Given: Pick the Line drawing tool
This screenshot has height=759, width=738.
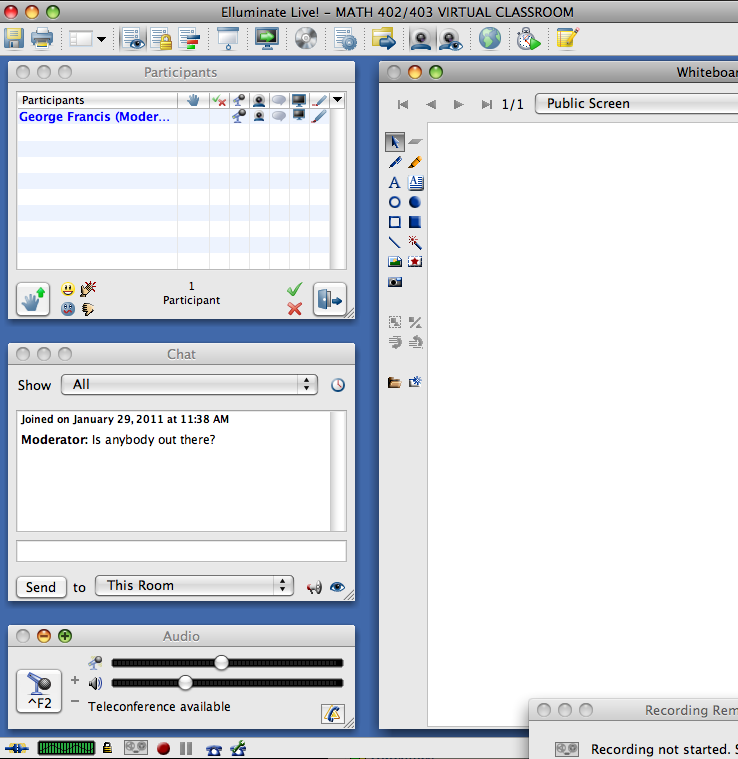Looking at the screenshot, I should pyautogui.click(x=395, y=242).
